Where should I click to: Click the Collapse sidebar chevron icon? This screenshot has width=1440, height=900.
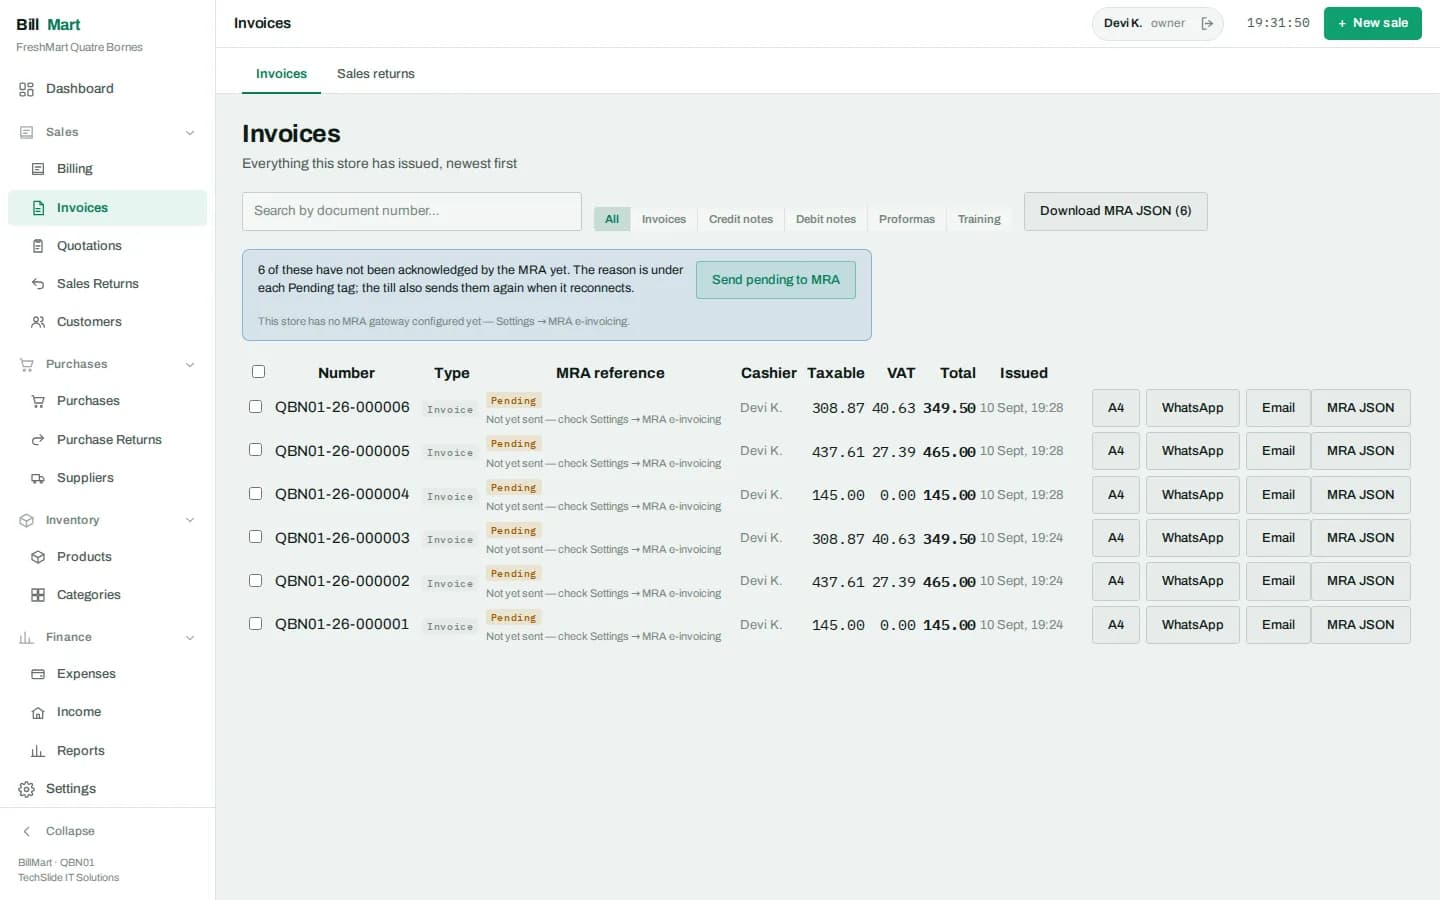[x=27, y=831]
